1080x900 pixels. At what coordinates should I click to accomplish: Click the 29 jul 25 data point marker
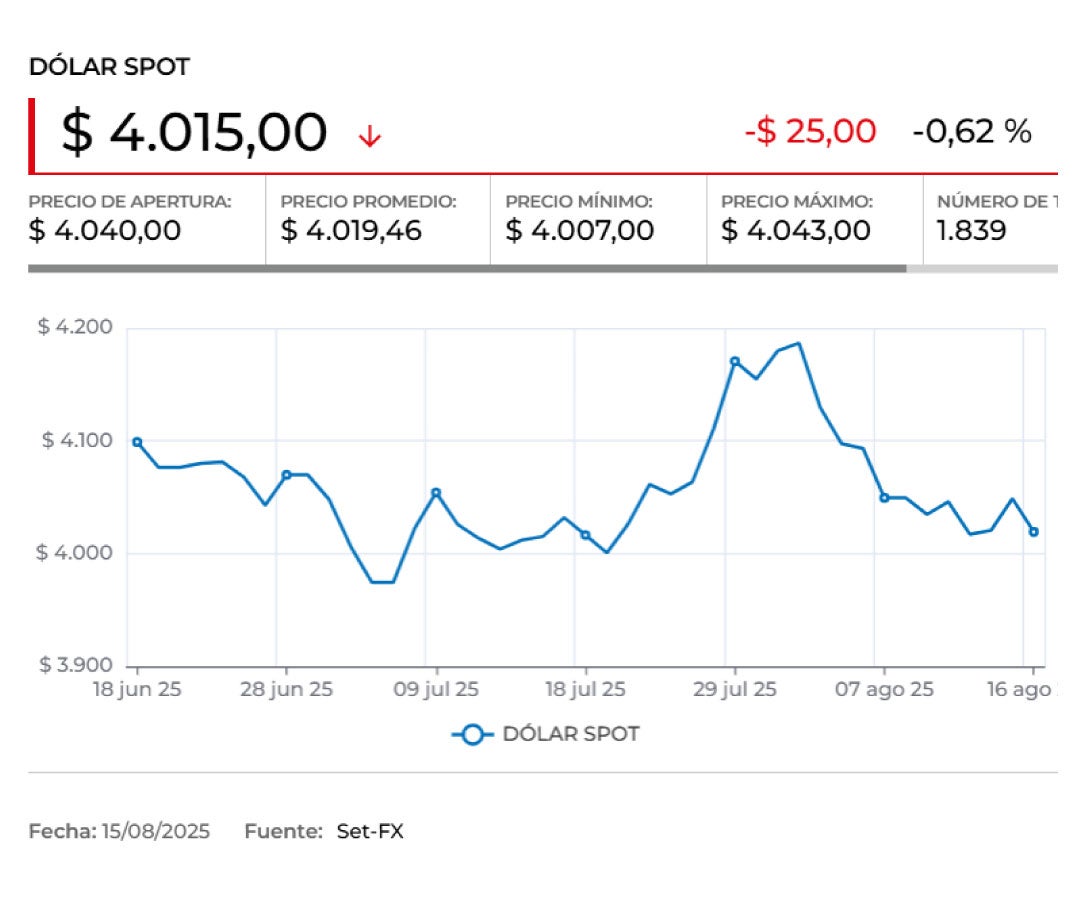click(734, 361)
